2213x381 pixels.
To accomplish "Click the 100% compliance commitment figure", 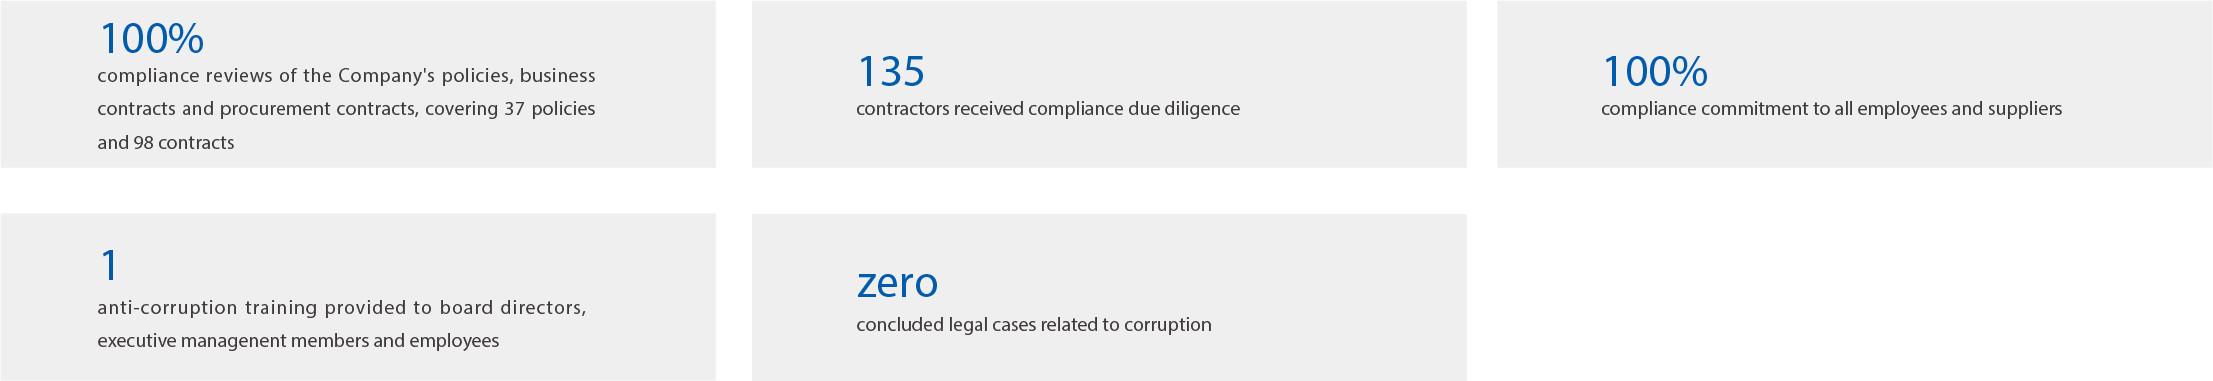I will coord(1655,72).
